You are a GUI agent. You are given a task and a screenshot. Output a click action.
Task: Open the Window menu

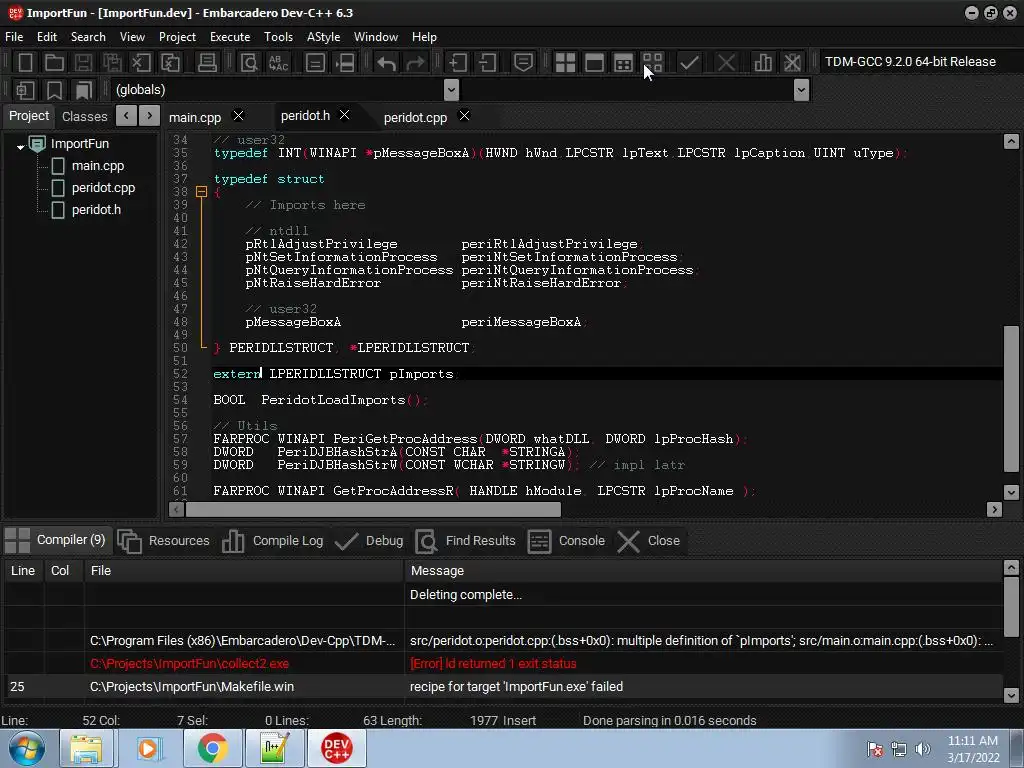coord(376,37)
